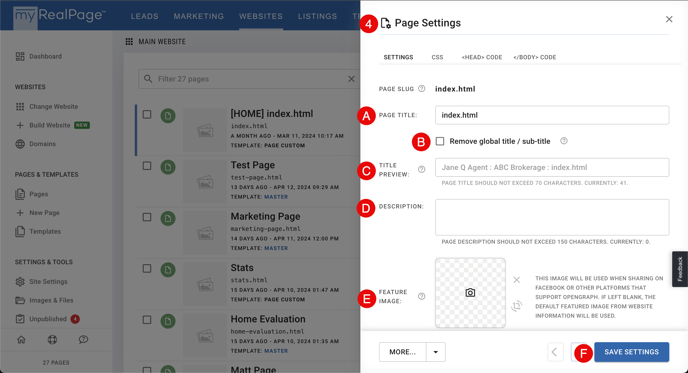The height and width of the screenshot is (373, 688).
Task: Click the Test Page thumbnail
Action: point(205,181)
